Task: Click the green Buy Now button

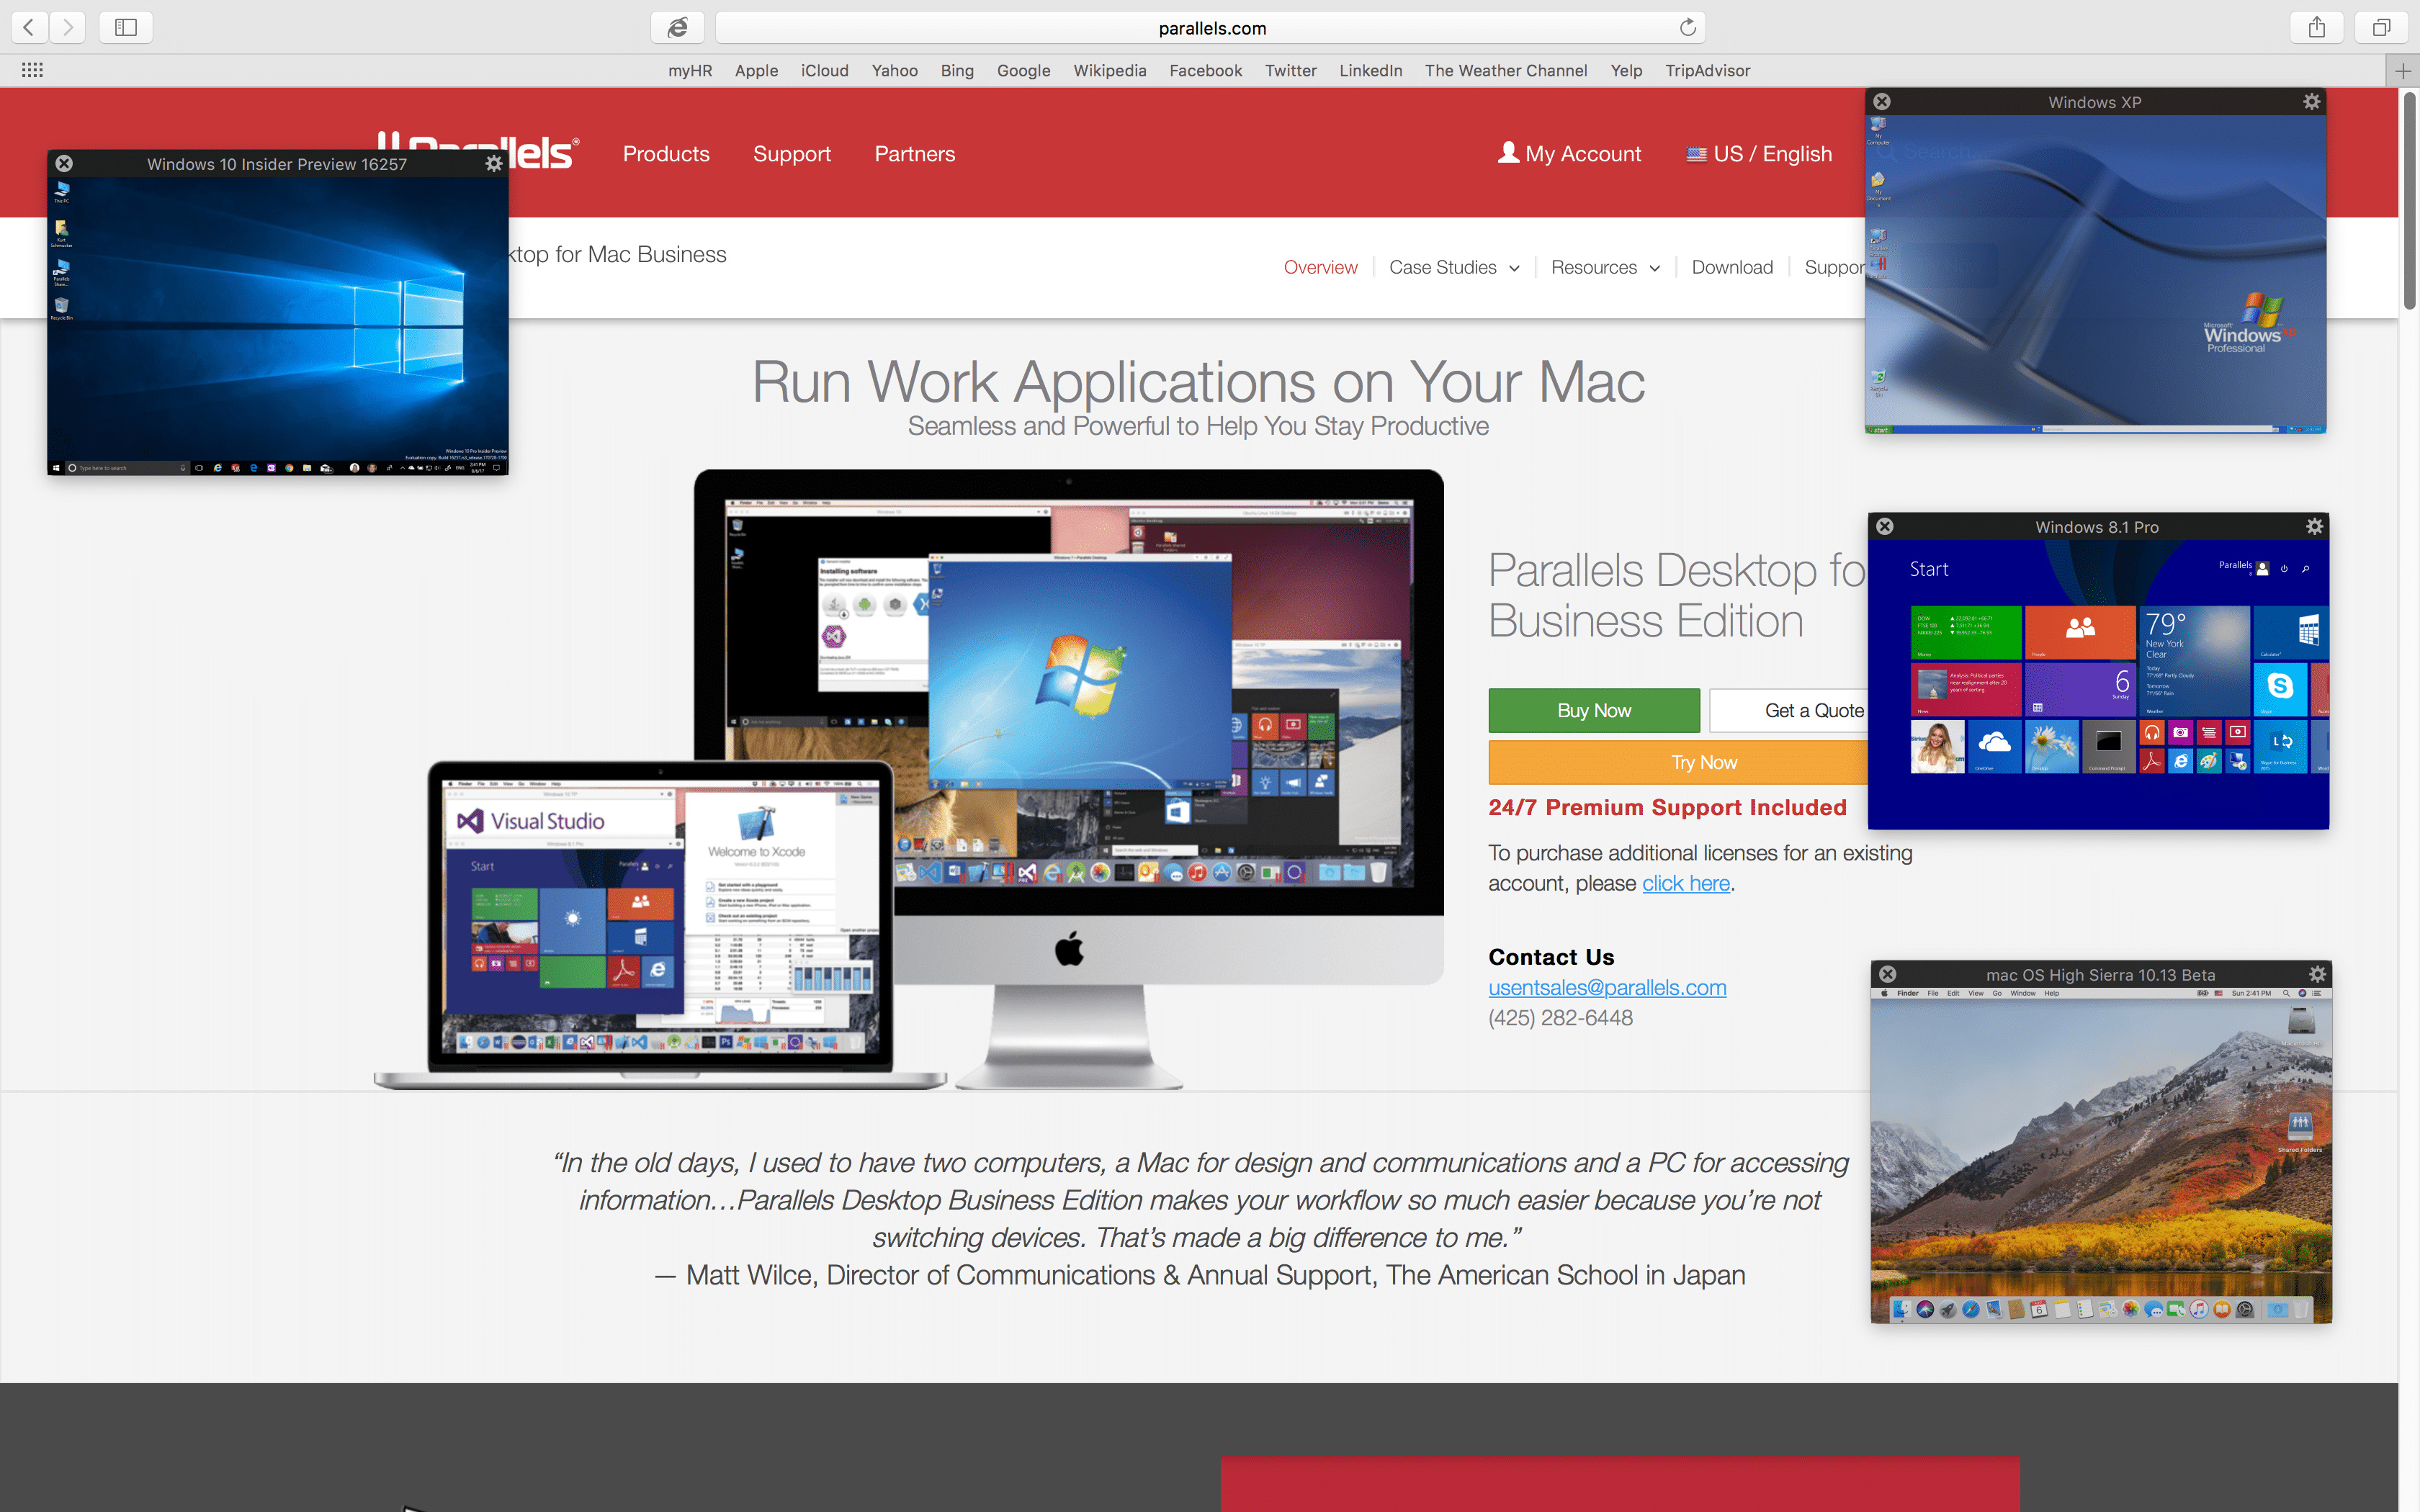Action: coord(1593,710)
